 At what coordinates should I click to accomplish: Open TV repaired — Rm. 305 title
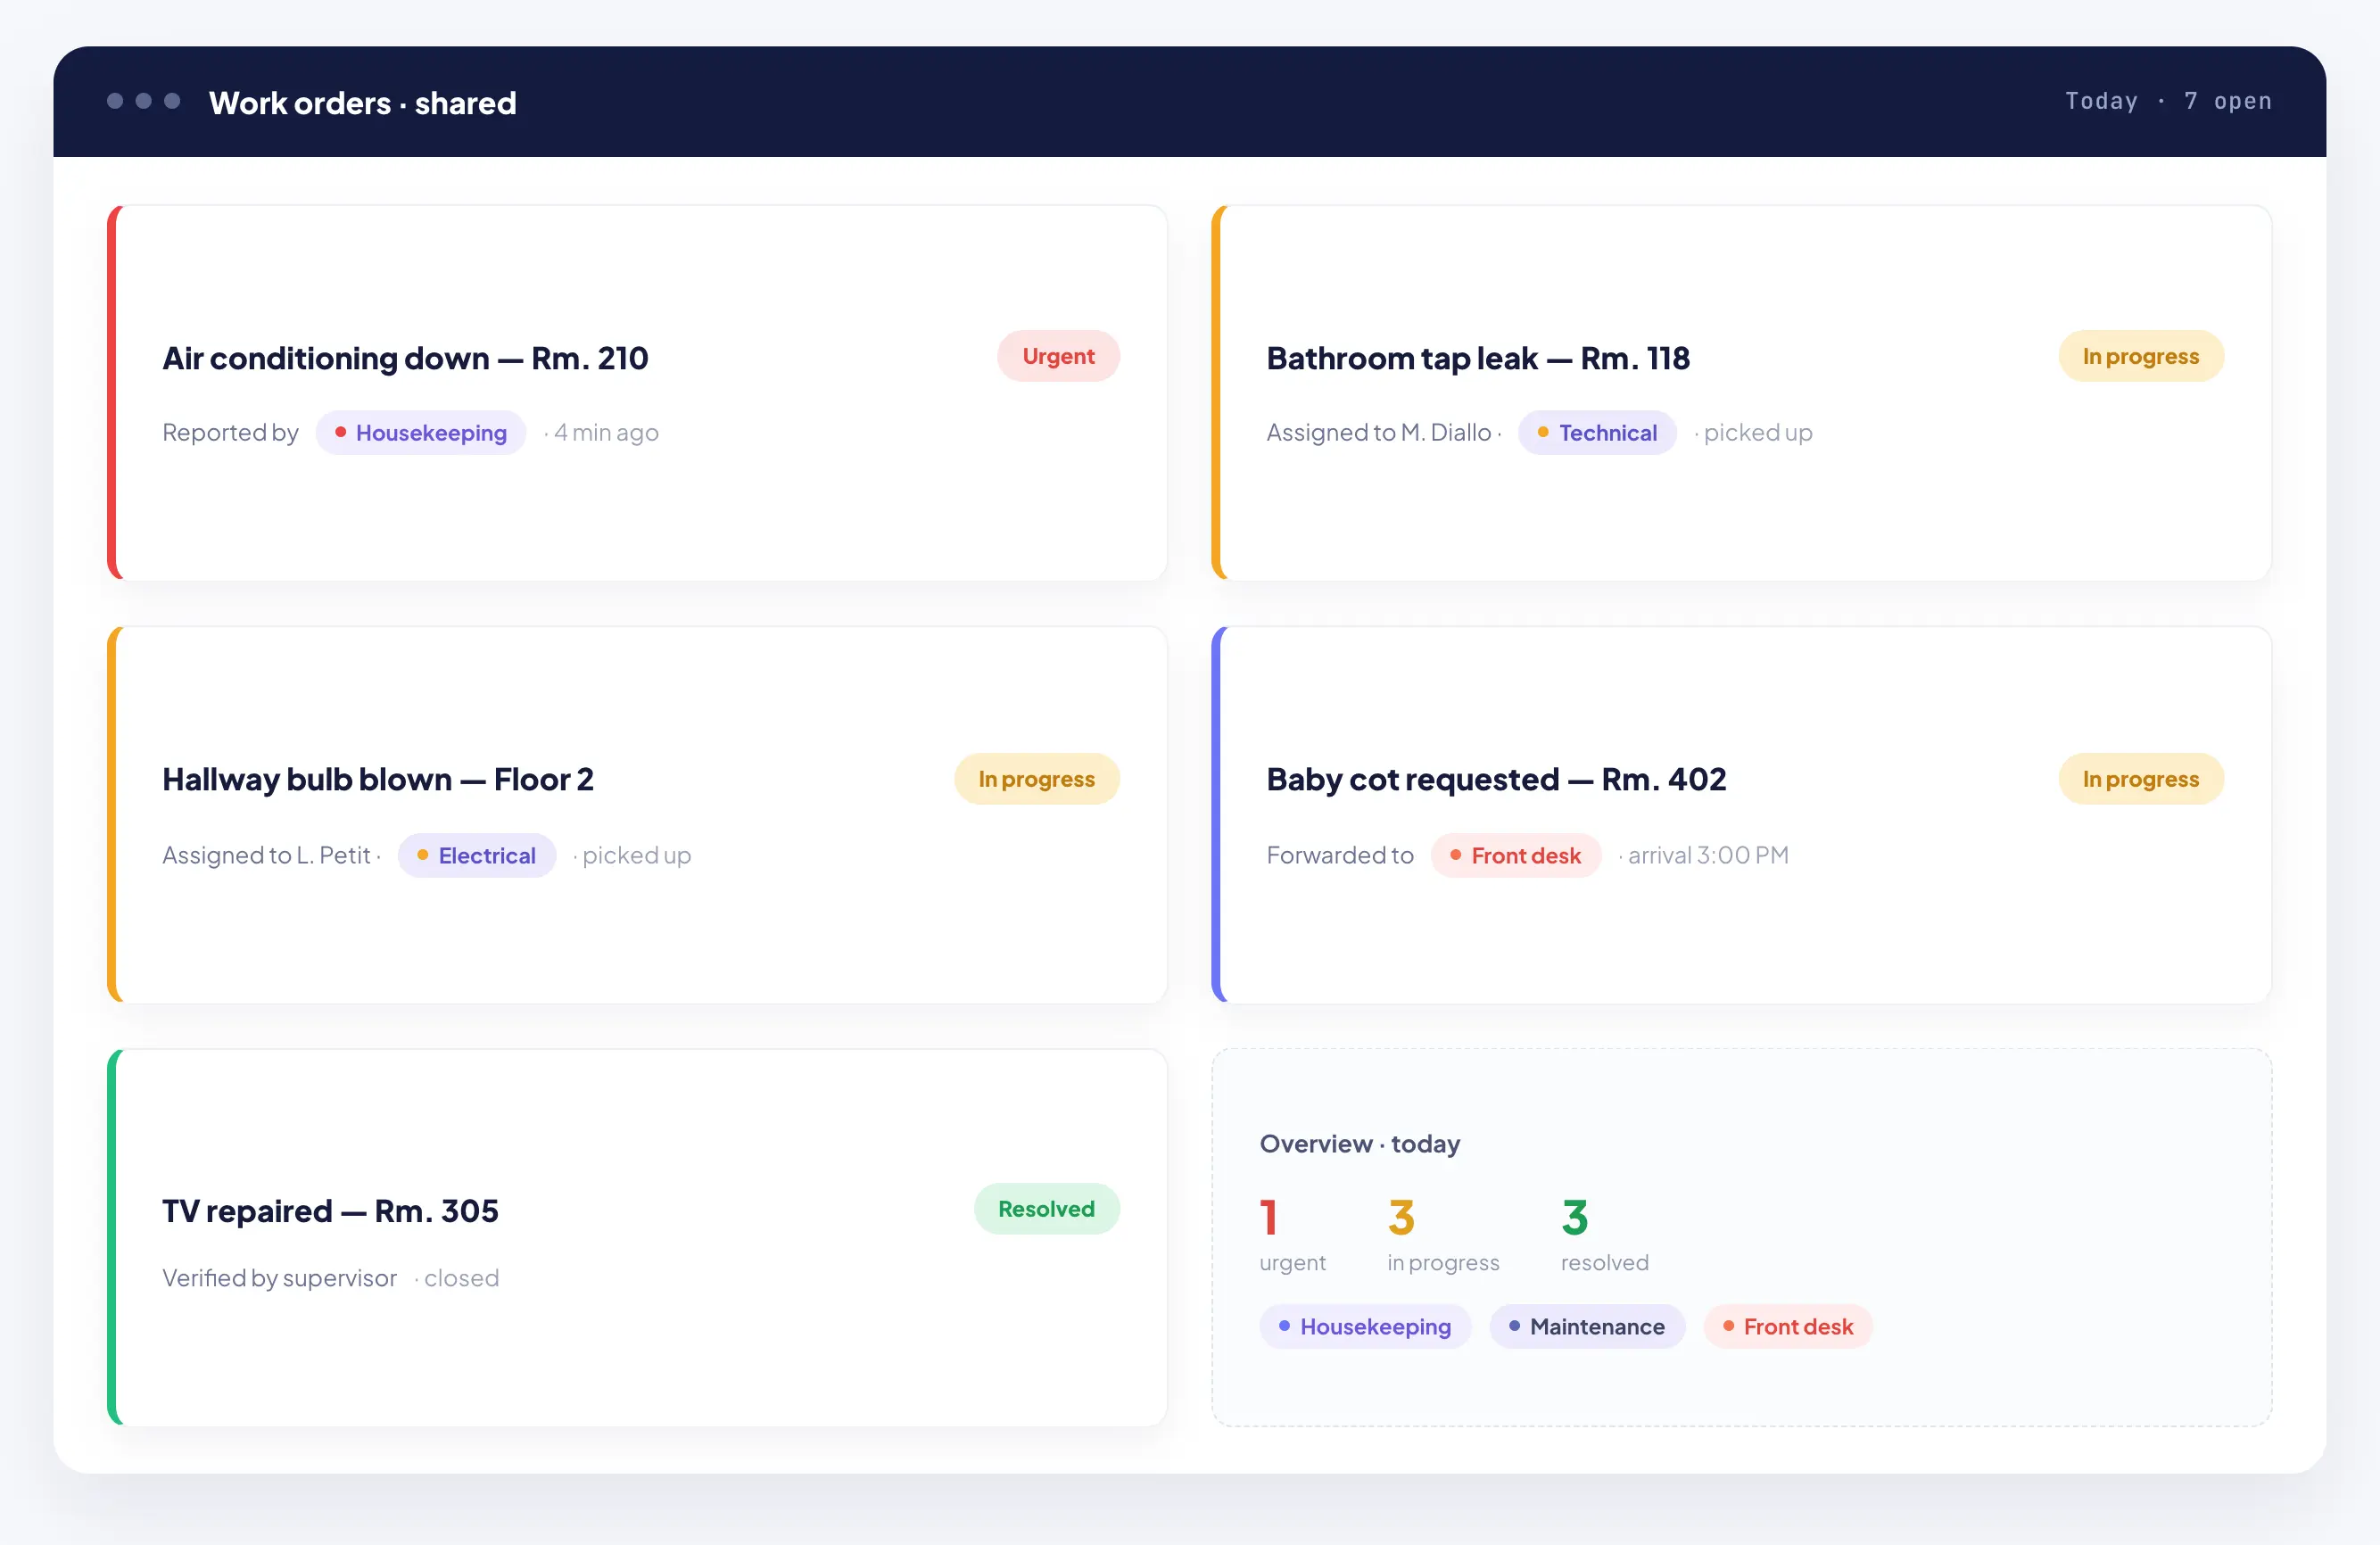pos(330,1211)
